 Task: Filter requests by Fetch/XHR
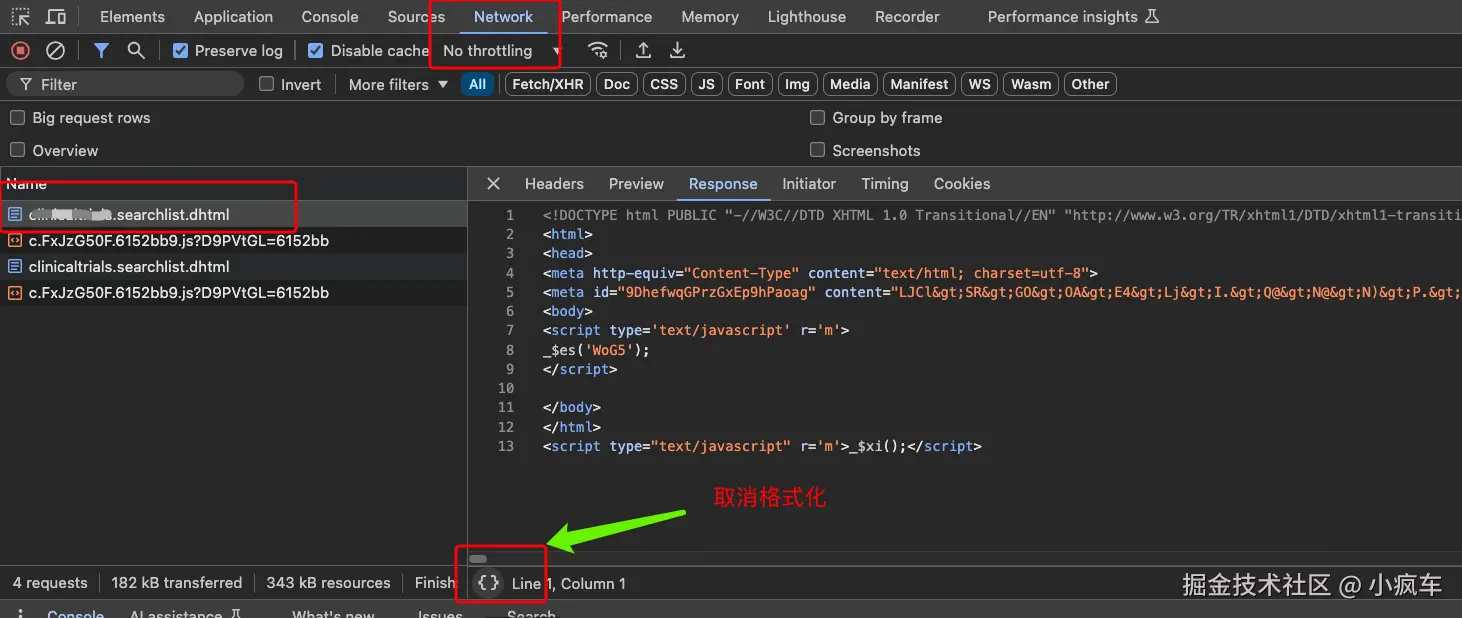(547, 84)
